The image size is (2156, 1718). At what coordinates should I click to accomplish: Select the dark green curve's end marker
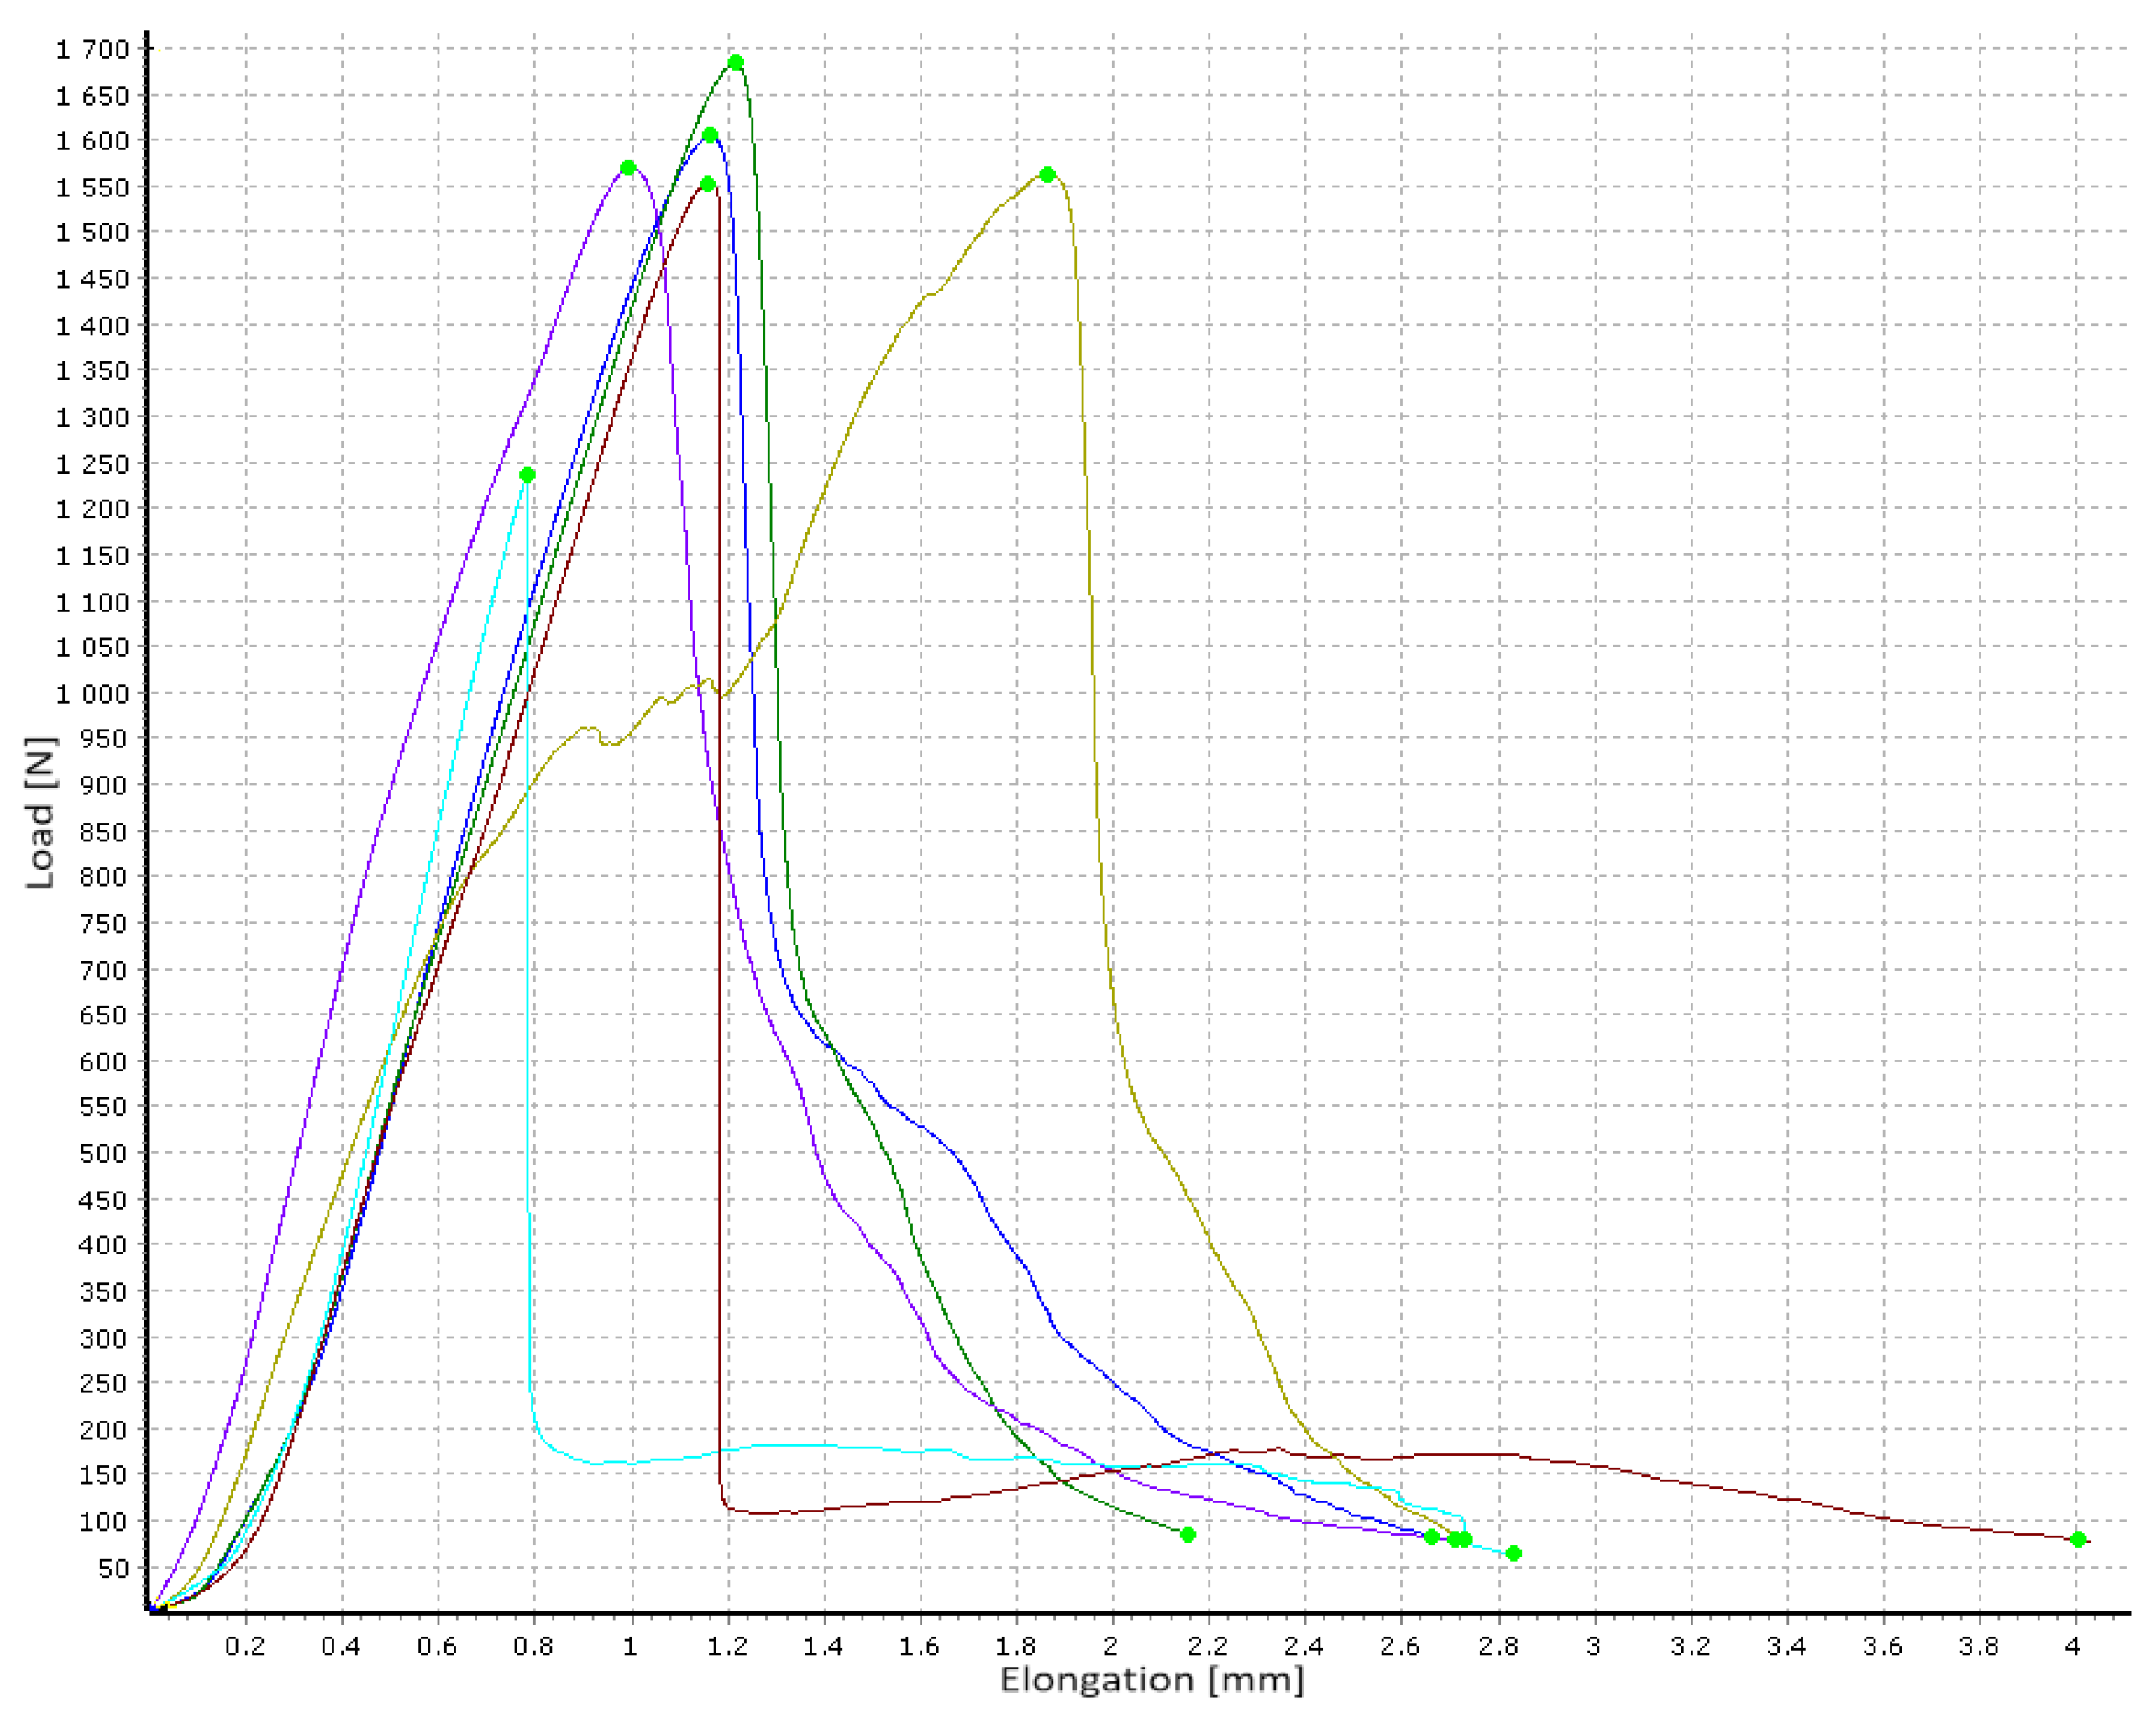(x=1188, y=1534)
